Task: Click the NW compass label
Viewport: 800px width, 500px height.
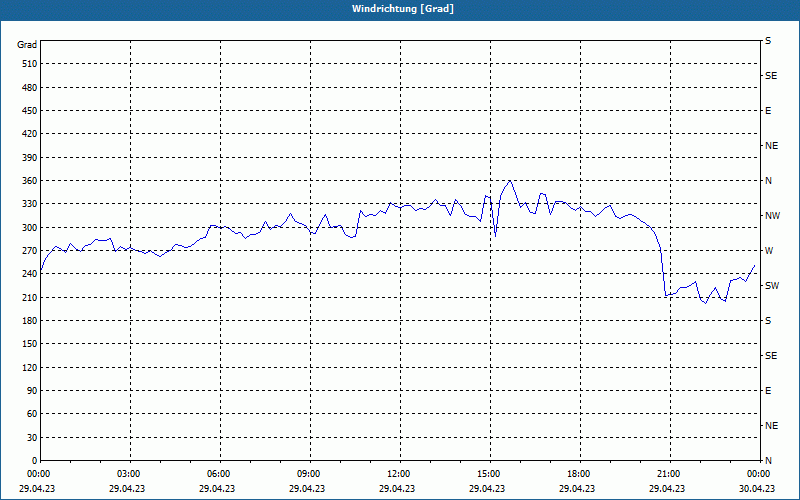Action: pos(772,216)
